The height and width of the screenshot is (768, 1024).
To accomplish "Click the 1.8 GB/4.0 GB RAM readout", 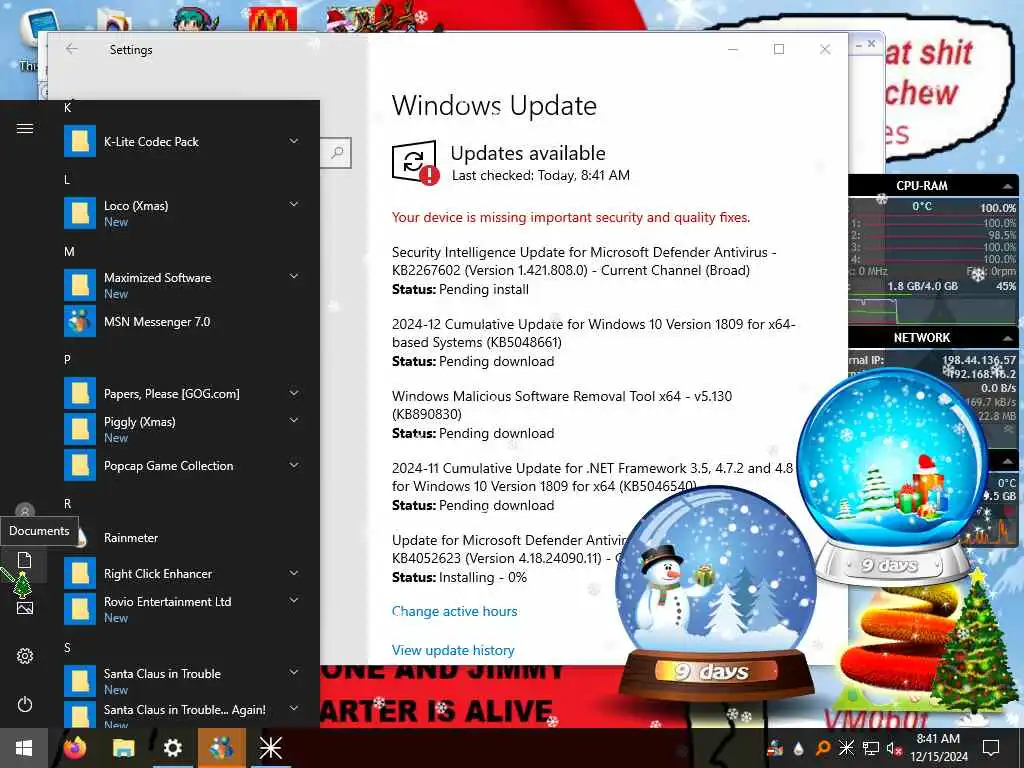I will [922, 286].
